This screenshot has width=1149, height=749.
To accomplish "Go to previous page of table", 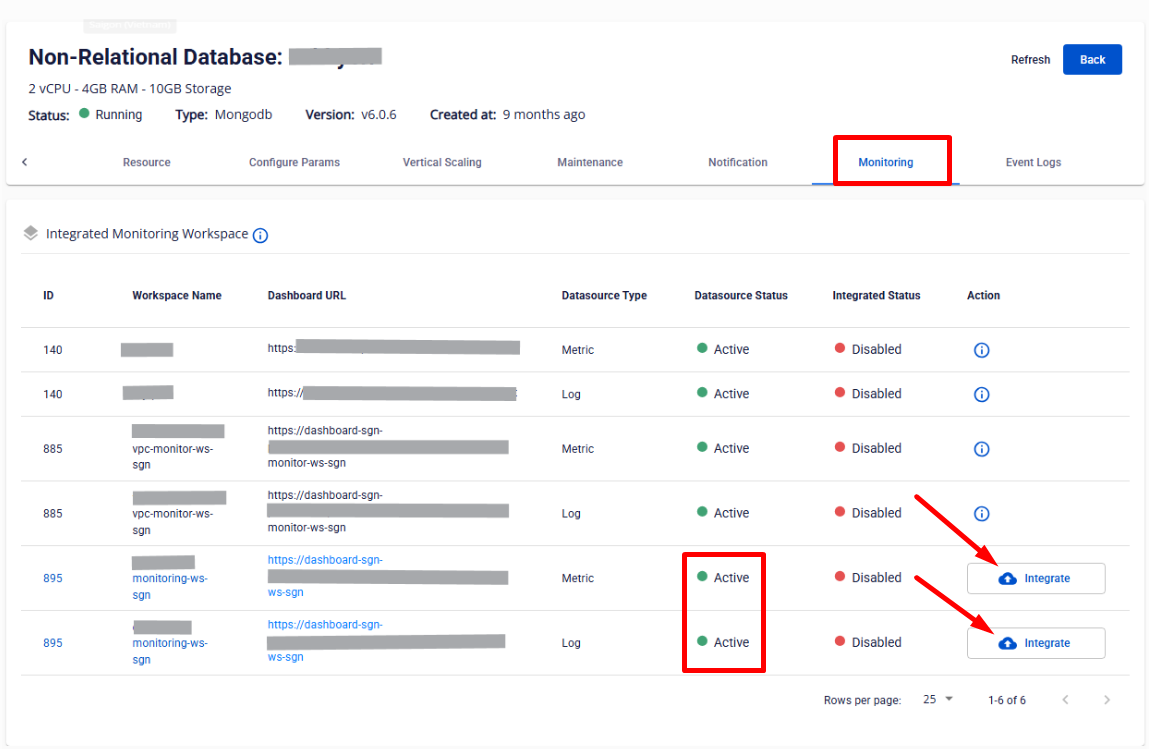I will coord(1065,700).
